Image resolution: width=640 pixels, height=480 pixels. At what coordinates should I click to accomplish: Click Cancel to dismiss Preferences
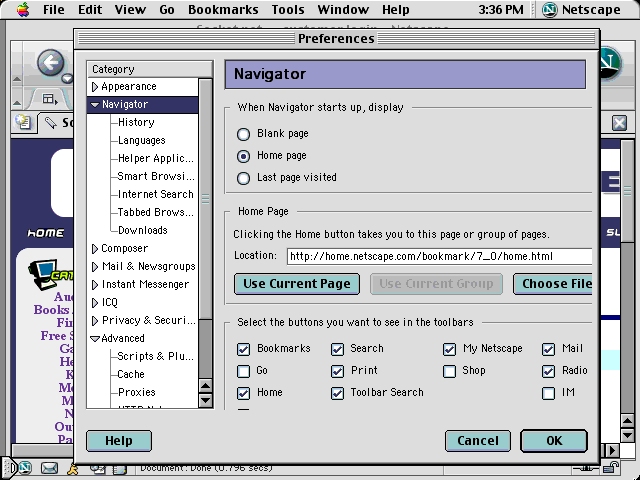(x=478, y=441)
